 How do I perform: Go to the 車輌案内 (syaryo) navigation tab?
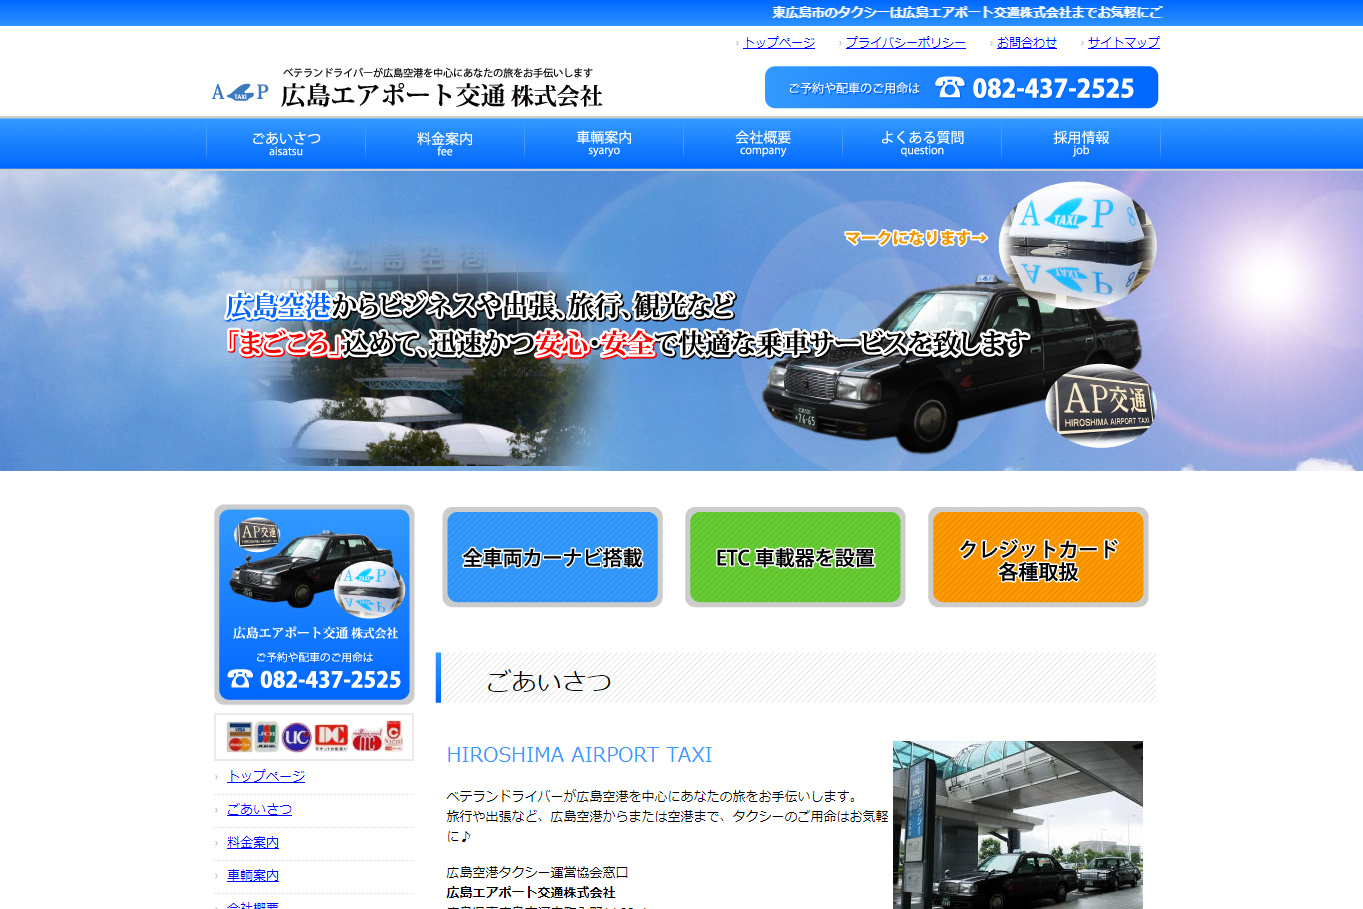pyautogui.click(x=604, y=143)
